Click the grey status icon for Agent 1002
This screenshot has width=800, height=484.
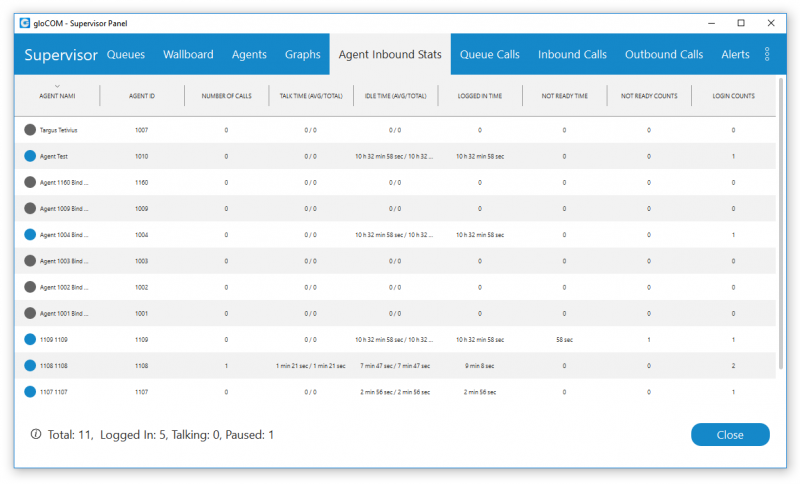click(30, 287)
